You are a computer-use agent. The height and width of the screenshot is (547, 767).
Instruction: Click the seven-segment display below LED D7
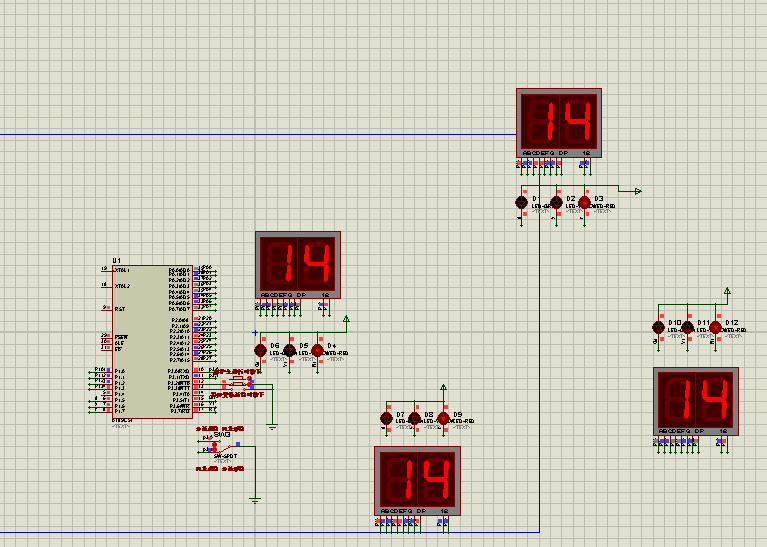pyautogui.click(x=417, y=480)
